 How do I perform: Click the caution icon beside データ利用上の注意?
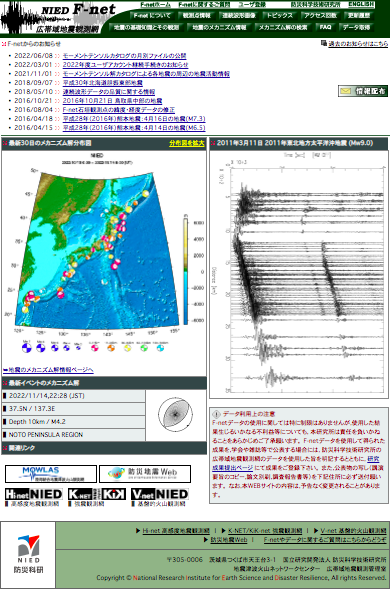[216, 414]
